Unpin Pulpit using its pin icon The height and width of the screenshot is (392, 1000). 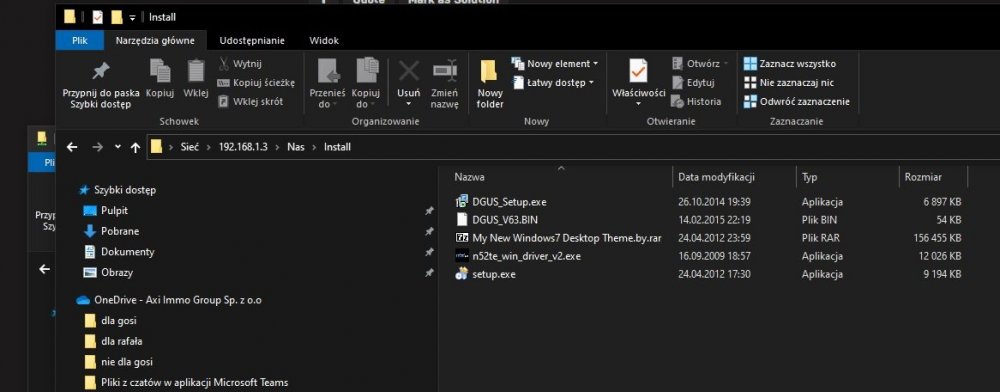tap(429, 210)
